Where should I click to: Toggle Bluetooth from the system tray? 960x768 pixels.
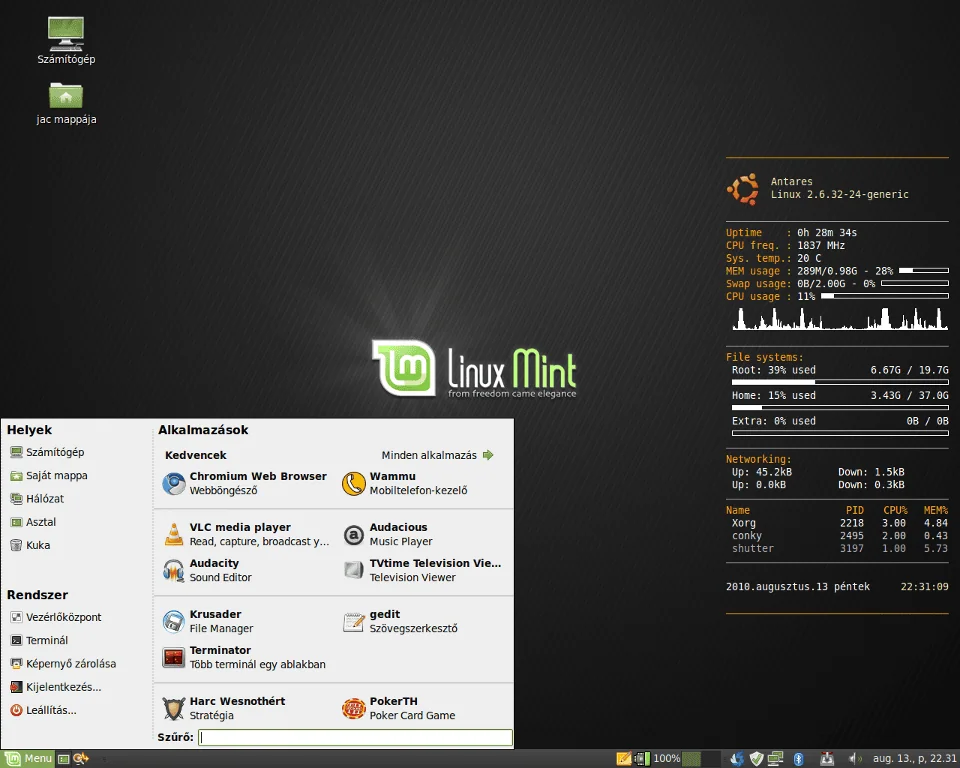click(x=798, y=758)
